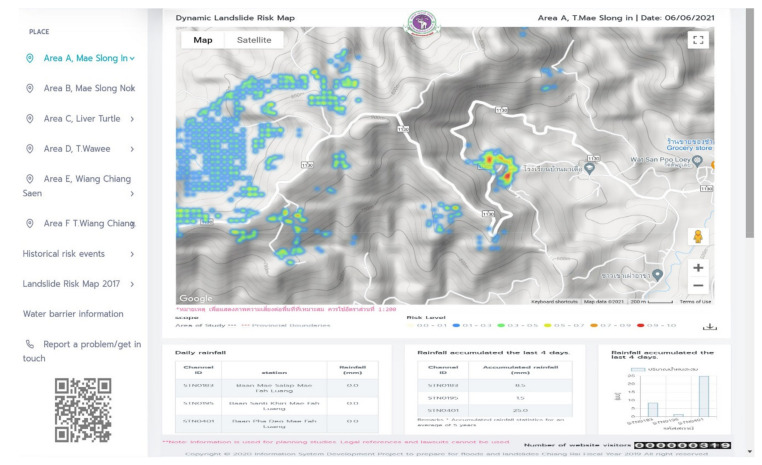762x465 pixels.
Task: Select the Street View pegman icon
Action: (x=698, y=237)
